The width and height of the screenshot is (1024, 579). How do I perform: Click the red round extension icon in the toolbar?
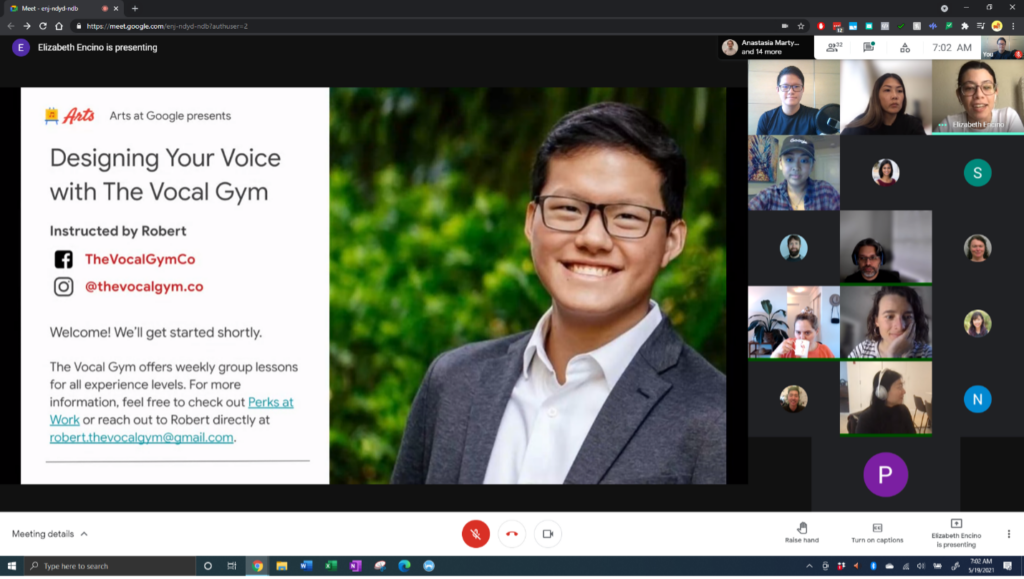(821, 26)
